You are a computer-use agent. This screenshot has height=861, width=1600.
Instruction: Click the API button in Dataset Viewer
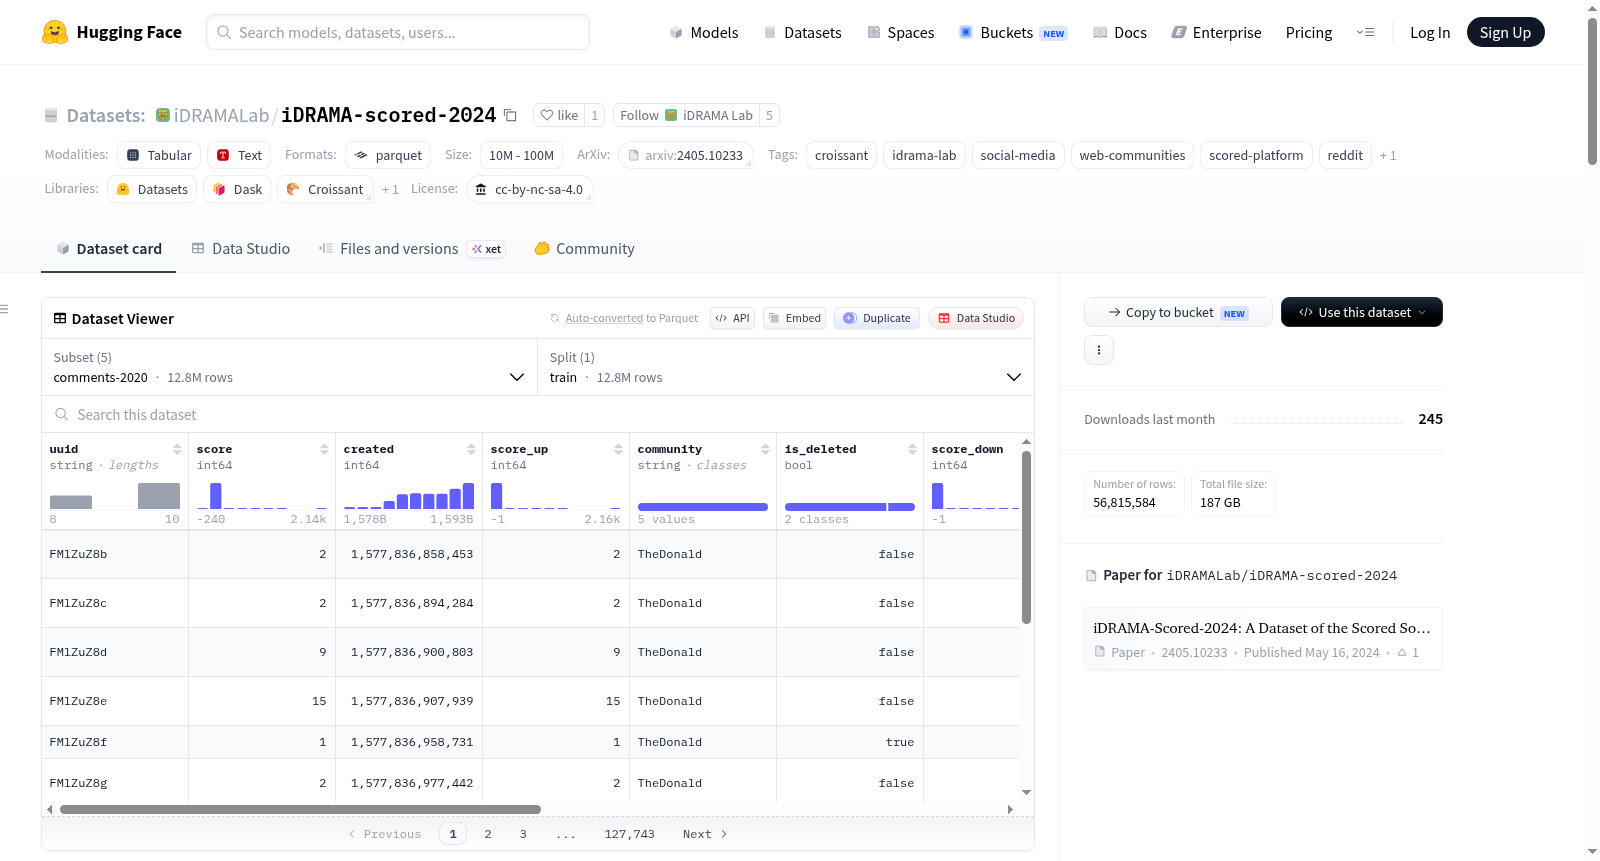[x=732, y=318]
